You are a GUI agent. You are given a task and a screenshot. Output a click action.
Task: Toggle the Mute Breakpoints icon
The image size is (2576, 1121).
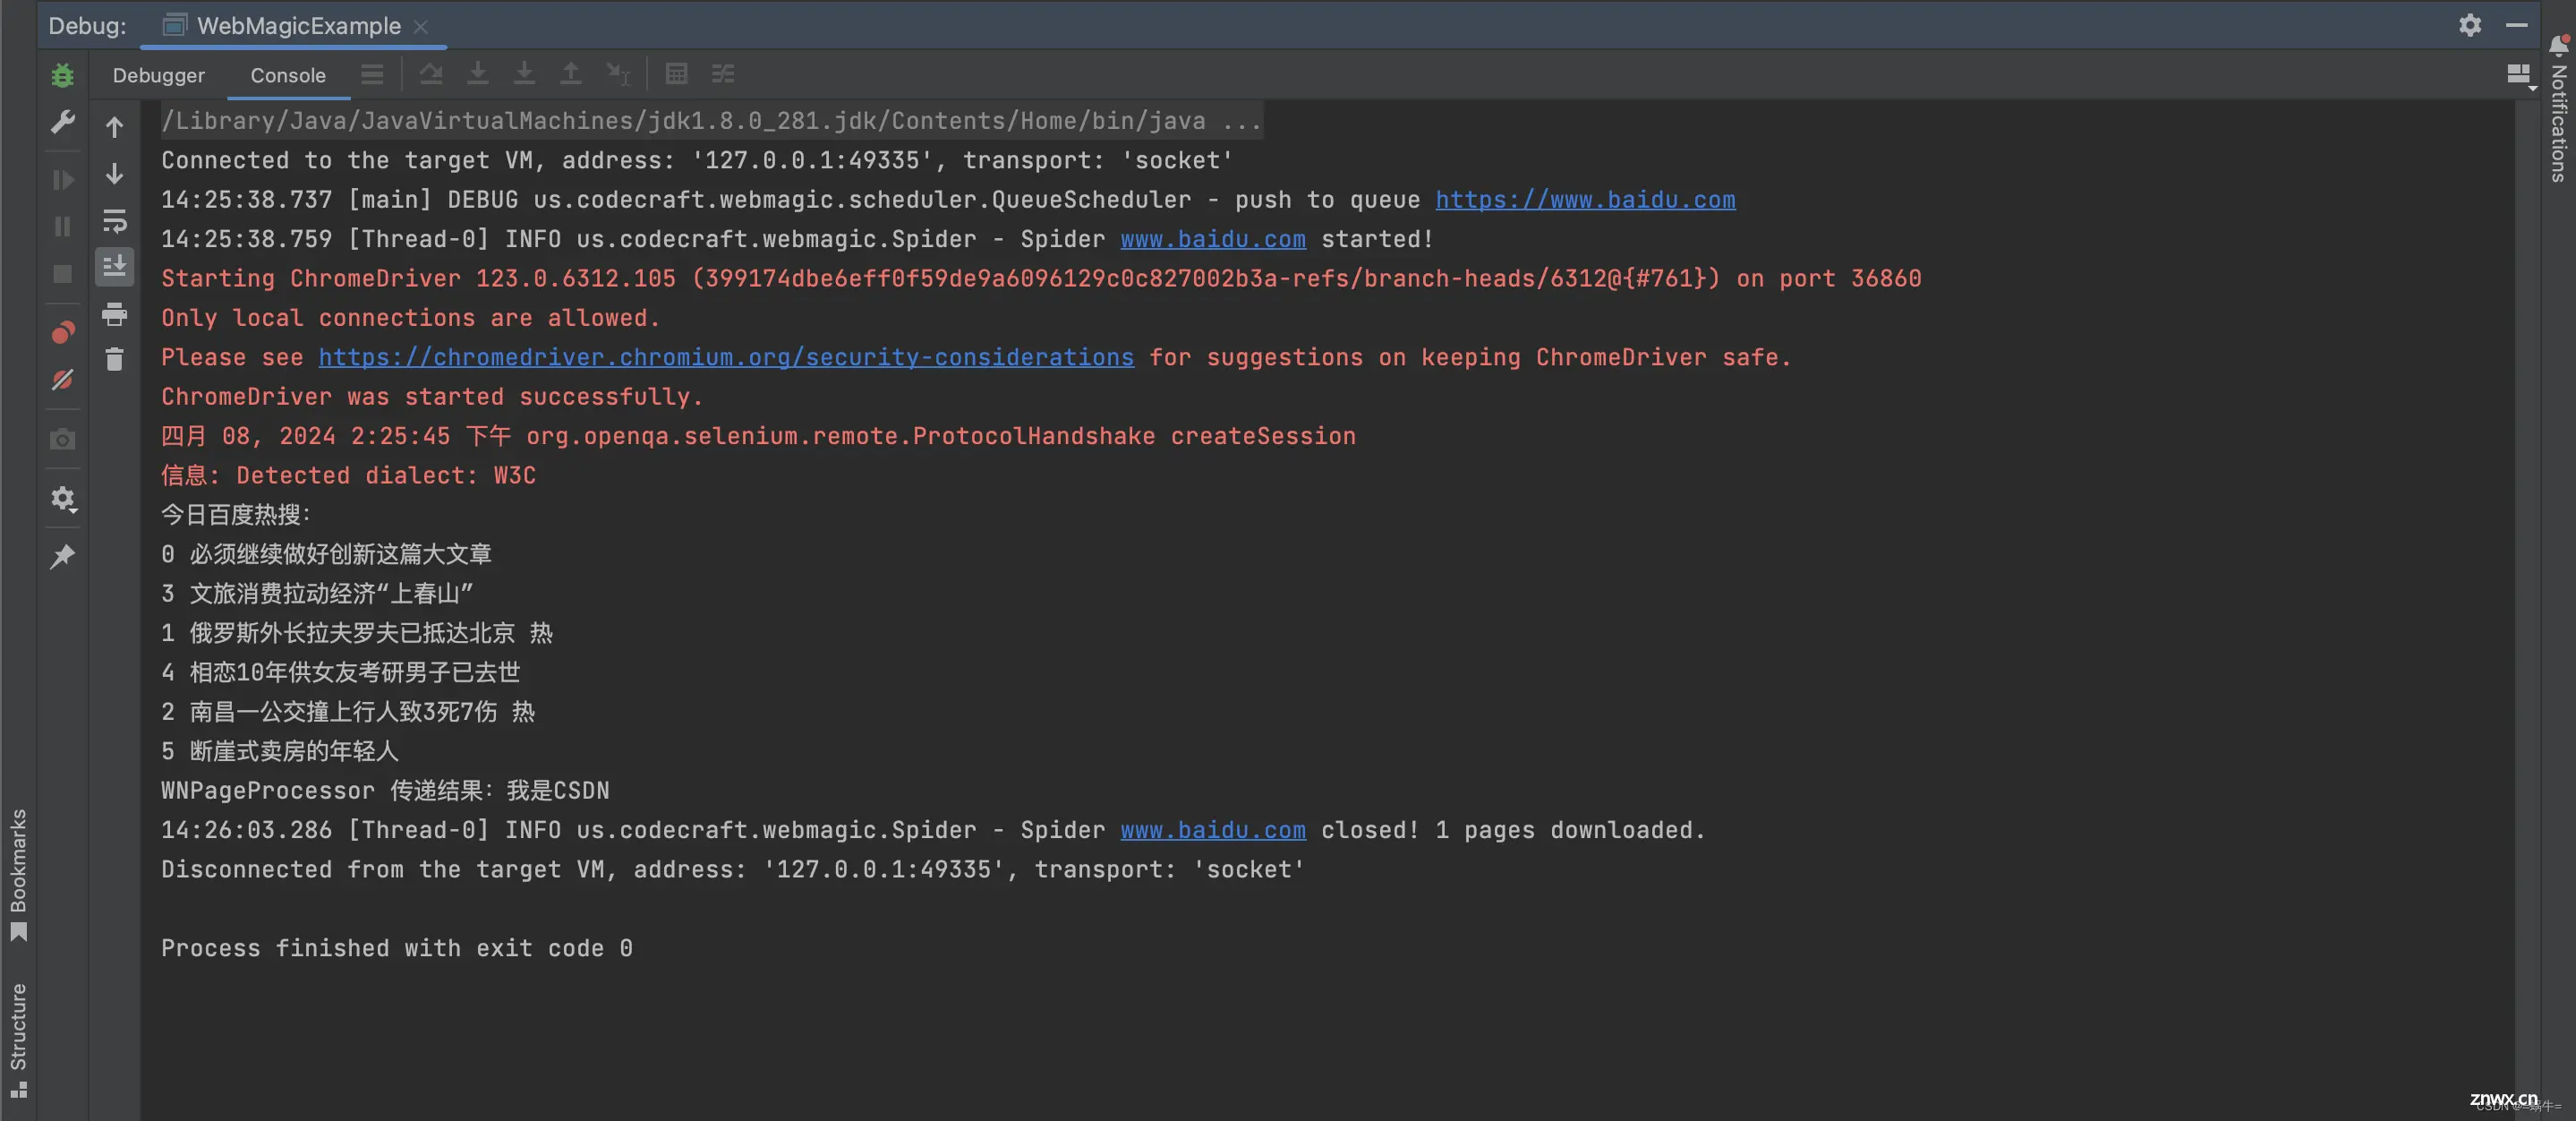(x=62, y=380)
